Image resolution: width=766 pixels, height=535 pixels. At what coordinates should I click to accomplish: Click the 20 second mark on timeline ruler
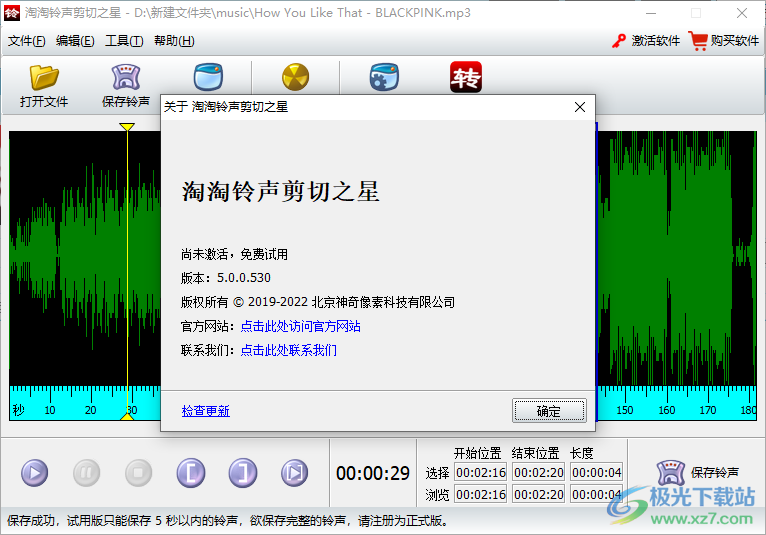[x=90, y=410]
